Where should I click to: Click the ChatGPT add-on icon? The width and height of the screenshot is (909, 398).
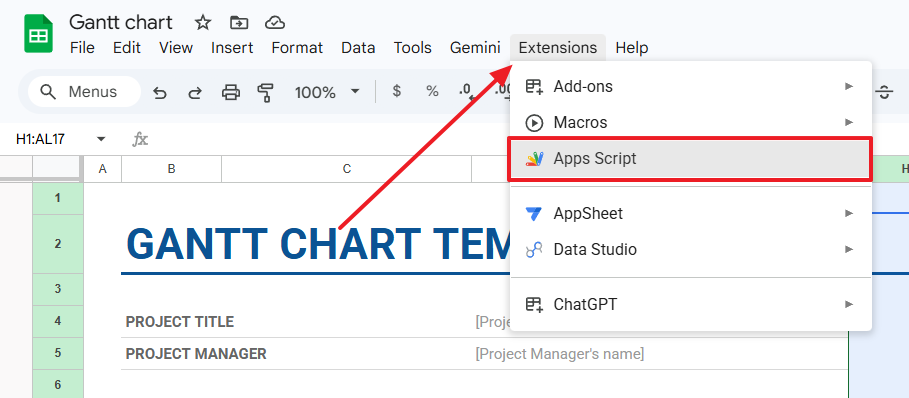[x=534, y=304]
